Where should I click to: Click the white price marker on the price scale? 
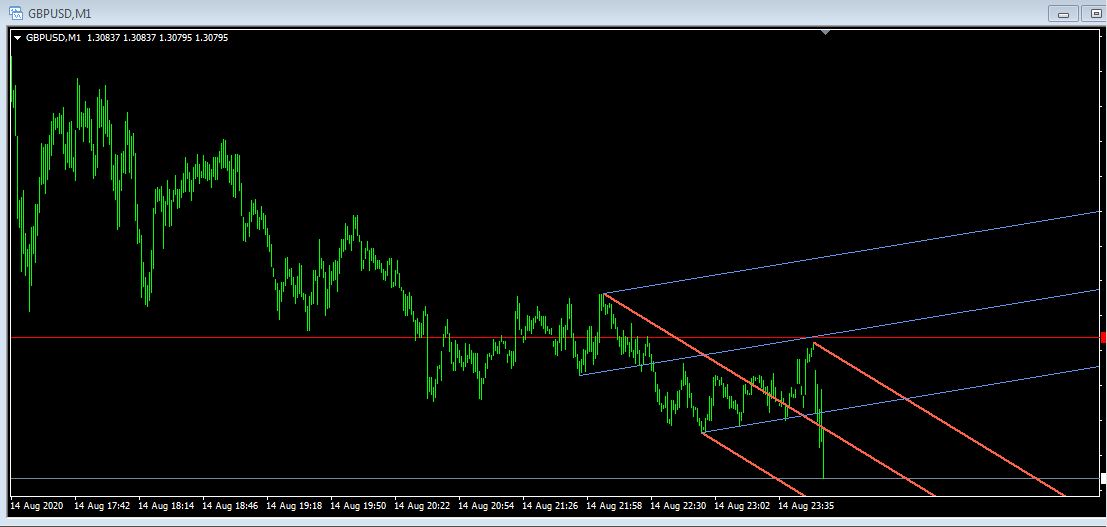click(x=1103, y=478)
